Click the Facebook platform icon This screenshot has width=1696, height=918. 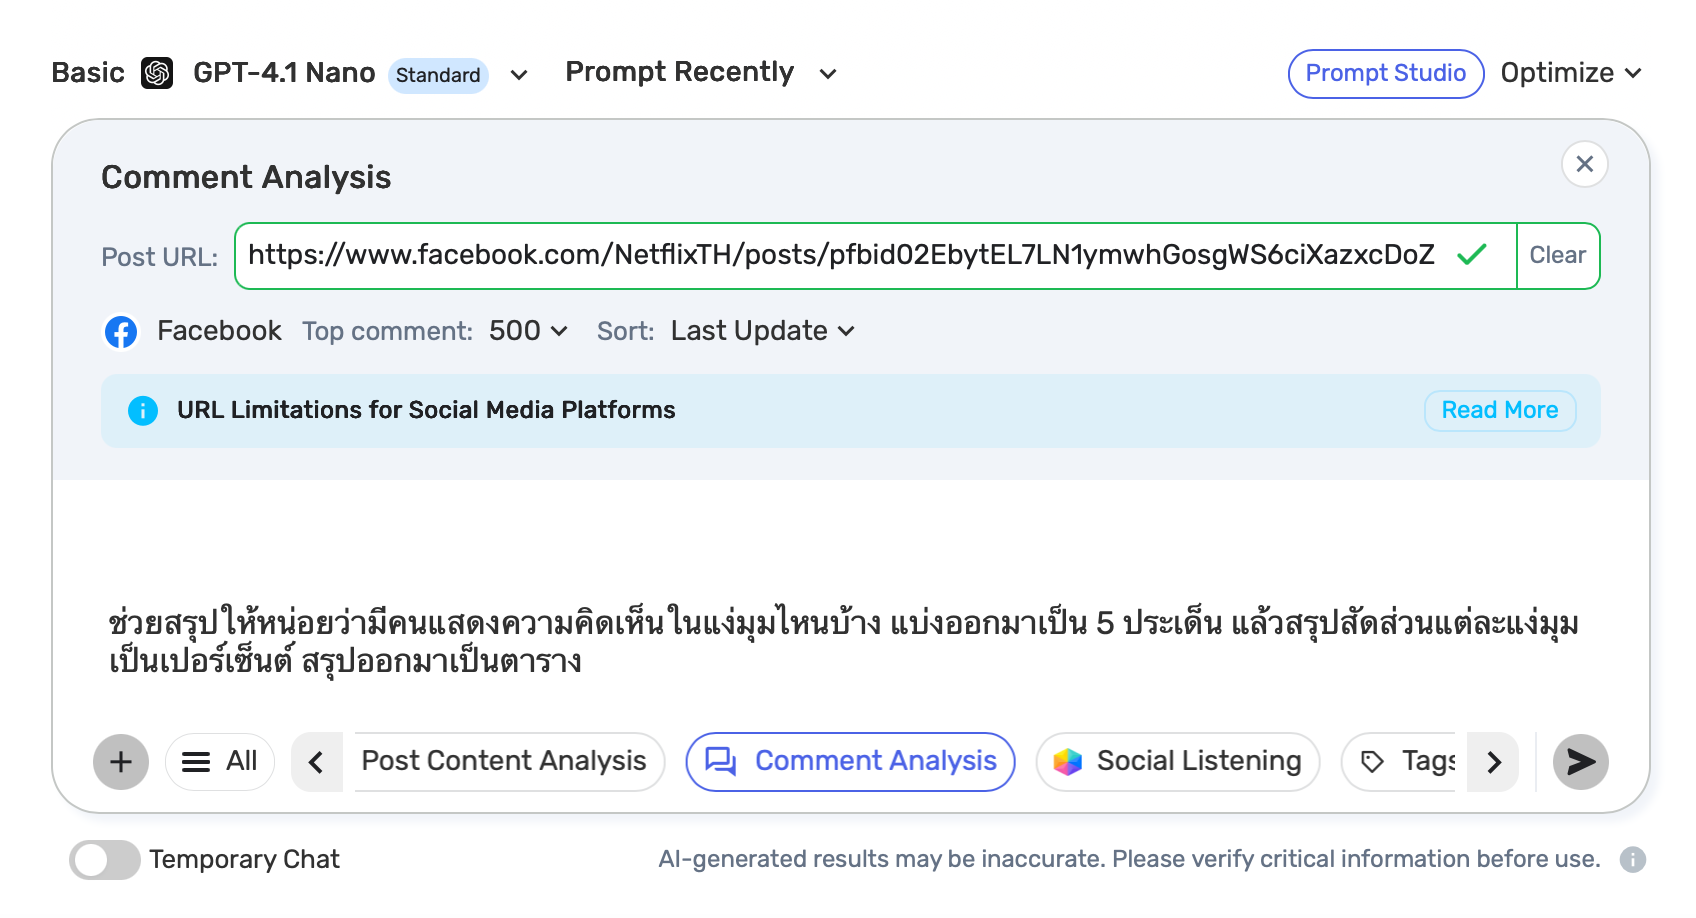pos(121,331)
